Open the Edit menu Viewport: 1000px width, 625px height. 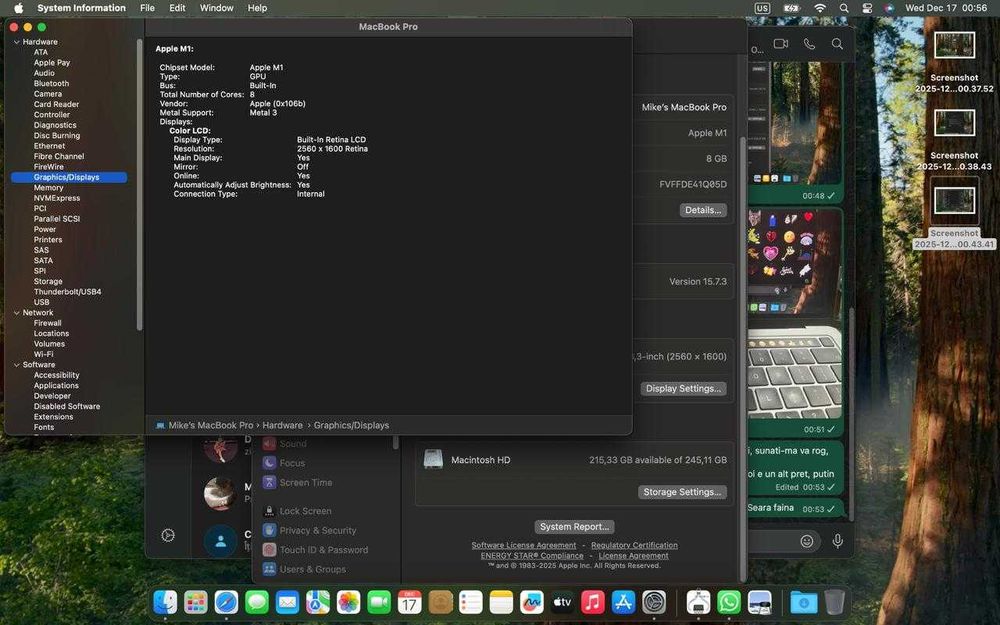point(177,8)
